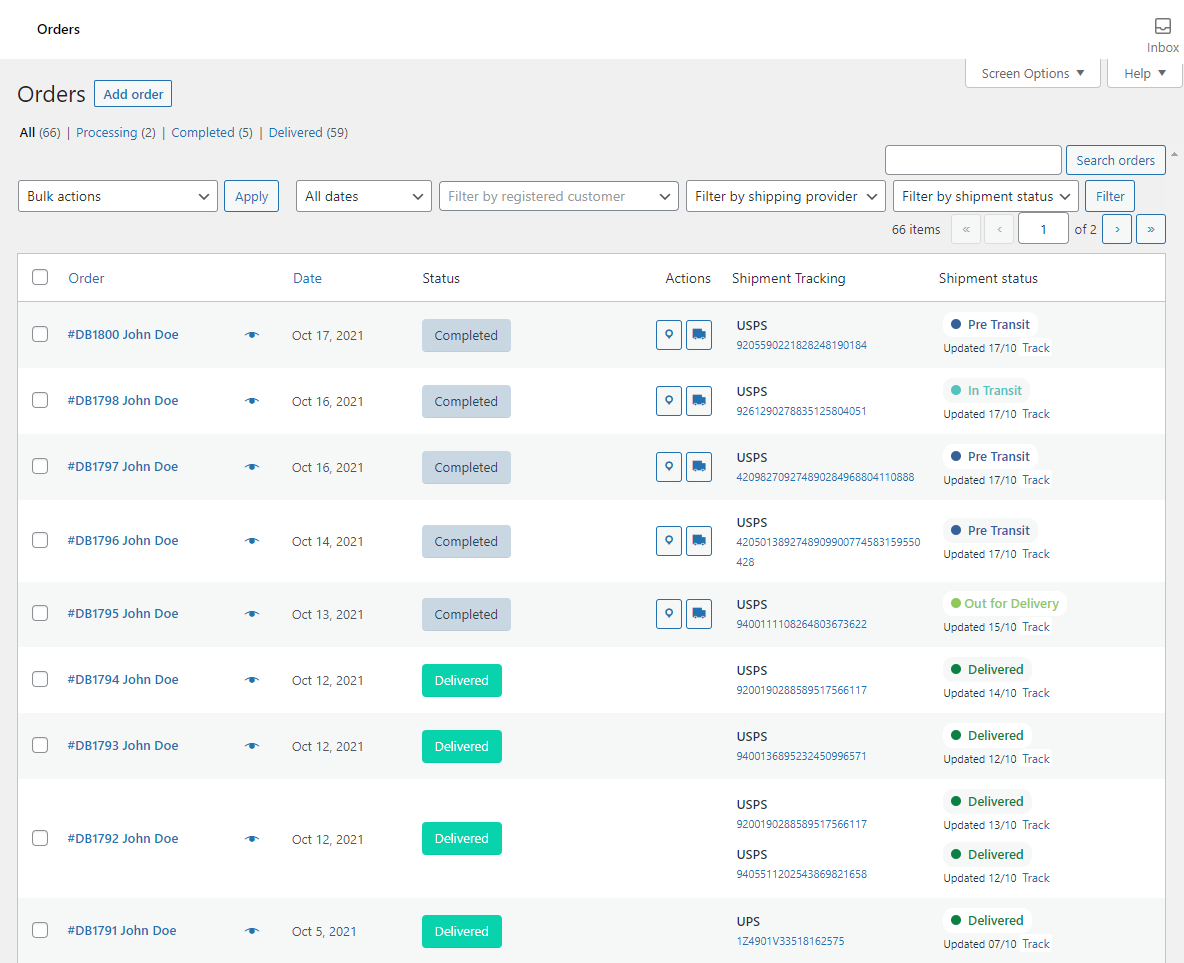Go to the next page using the arrow icon
Screen dimensions: 1184x963
pos(1116,229)
